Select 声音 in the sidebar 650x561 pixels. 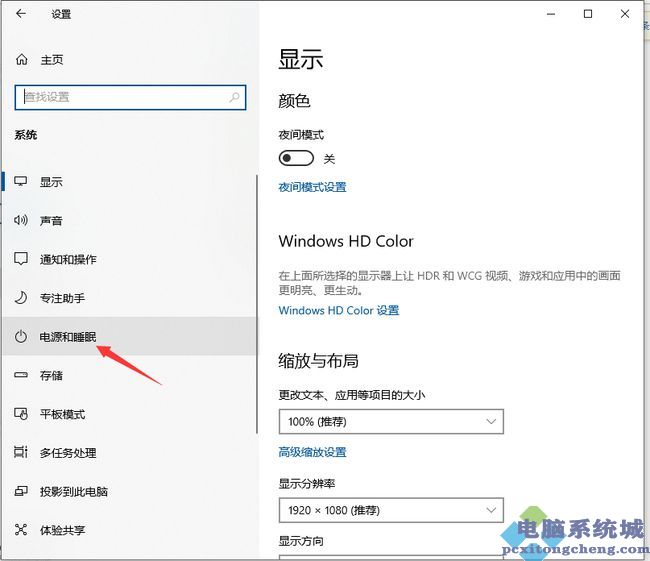click(51, 221)
